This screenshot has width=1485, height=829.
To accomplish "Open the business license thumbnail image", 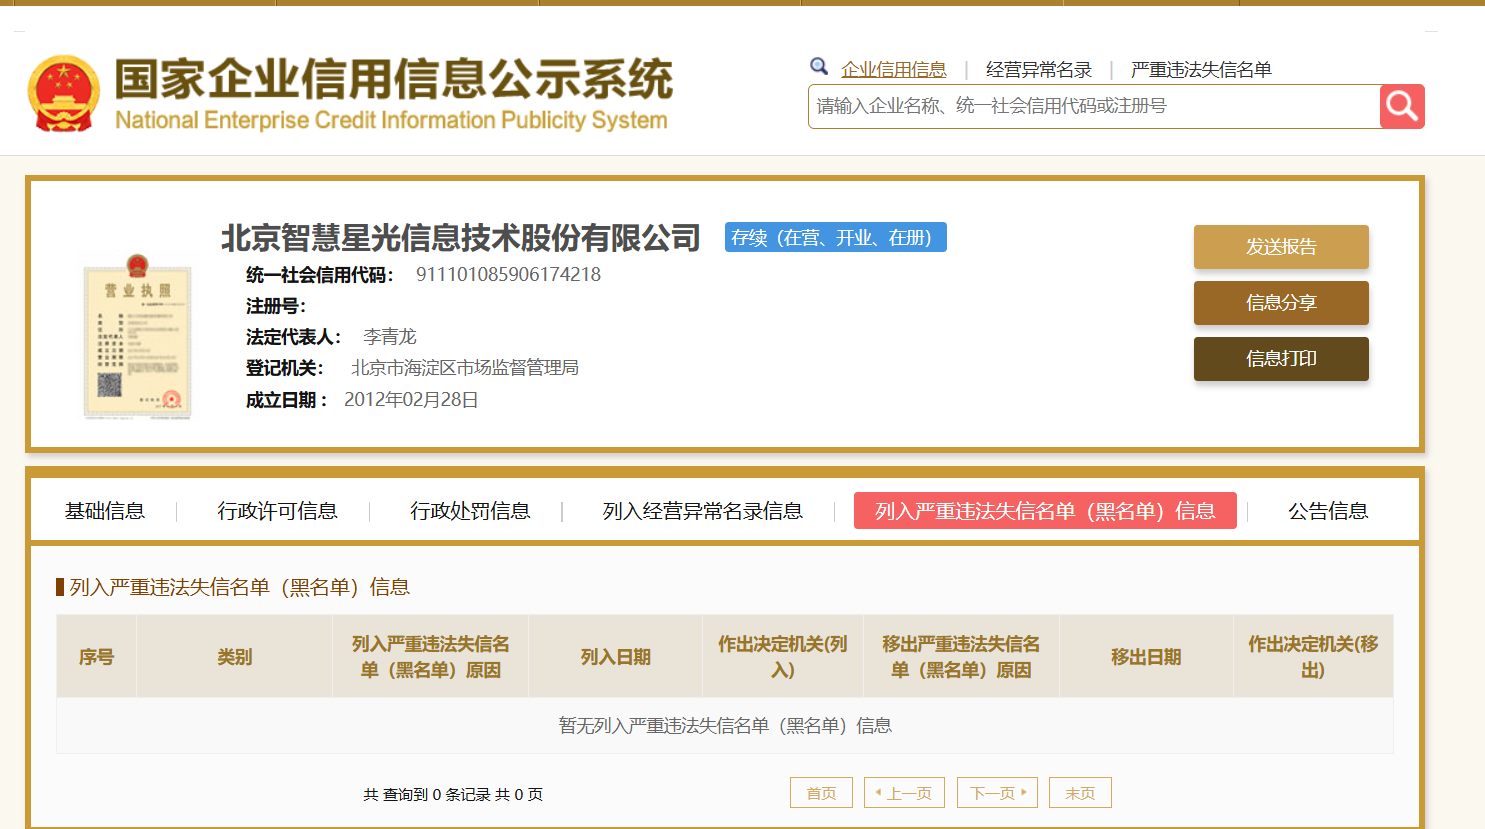I will [x=137, y=337].
